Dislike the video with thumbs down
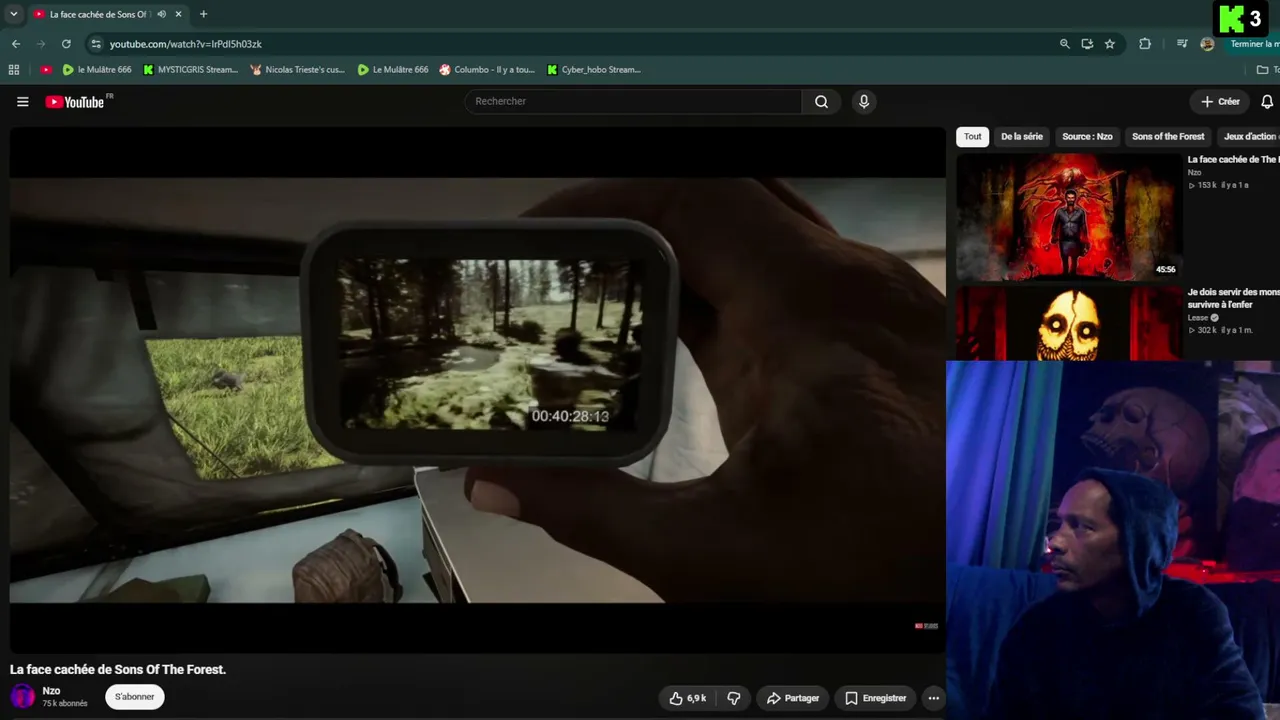 pyautogui.click(x=734, y=698)
